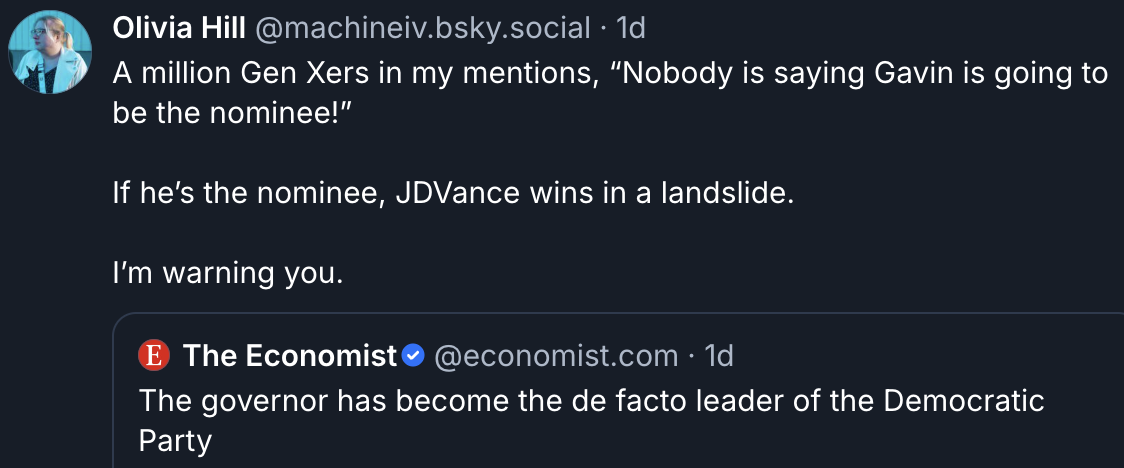Click The Economist red E logo
This screenshot has width=1124, height=468.
tap(153, 355)
